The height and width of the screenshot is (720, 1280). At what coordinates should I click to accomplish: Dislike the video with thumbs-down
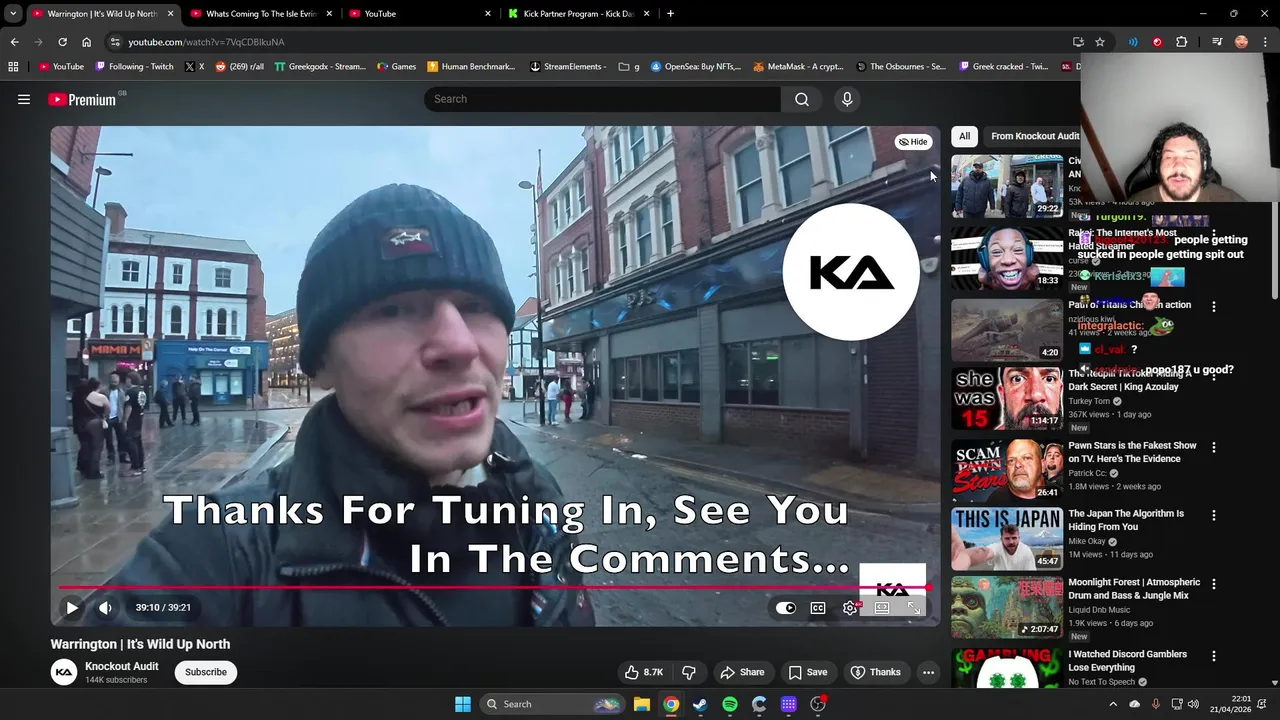tap(688, 672)
